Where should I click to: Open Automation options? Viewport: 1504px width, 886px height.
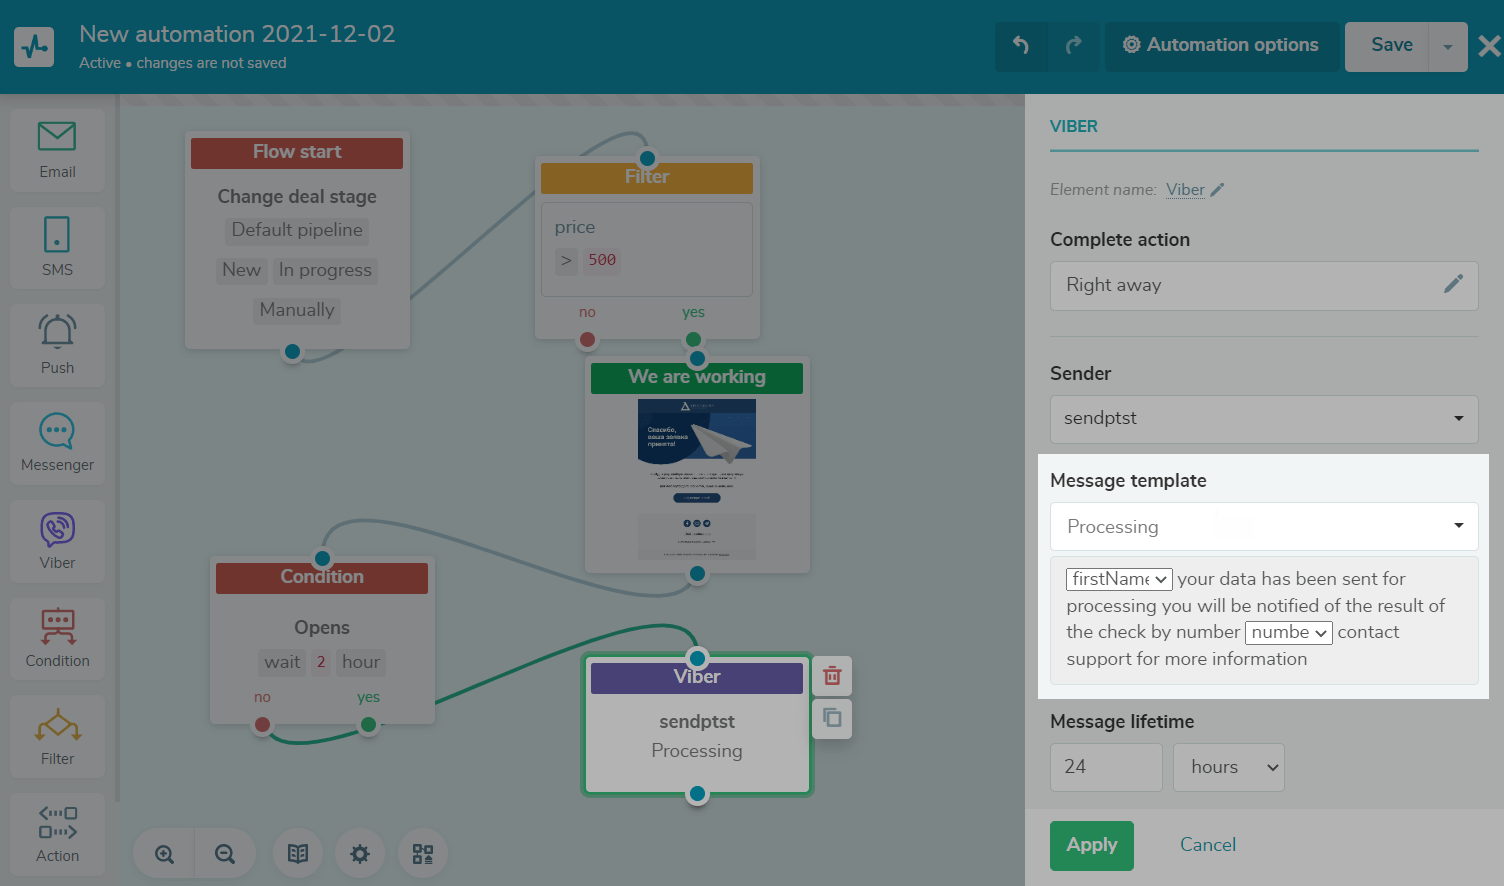point(1221,46)
